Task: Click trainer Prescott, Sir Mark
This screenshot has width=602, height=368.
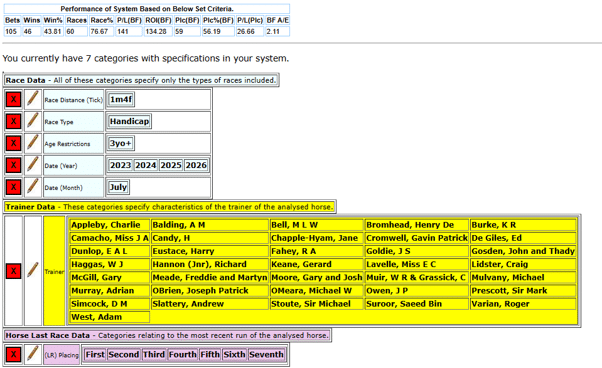Action: click(x=523, y=291)
